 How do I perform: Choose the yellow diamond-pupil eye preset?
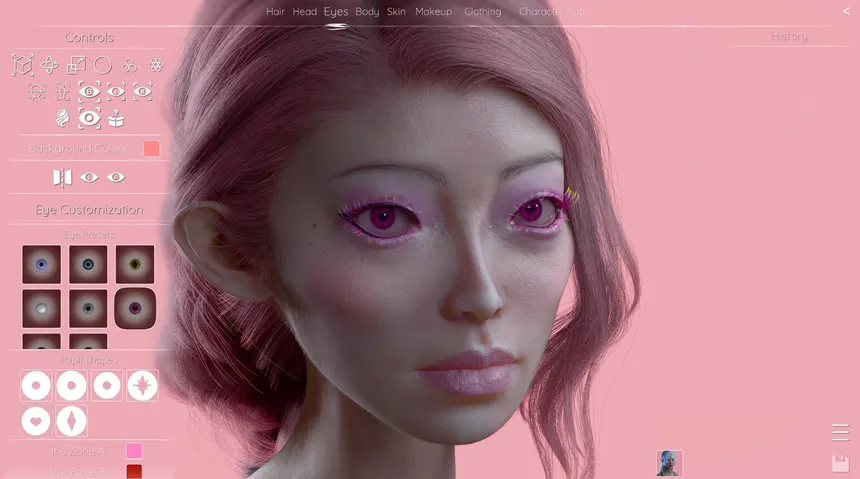[135, 264]
